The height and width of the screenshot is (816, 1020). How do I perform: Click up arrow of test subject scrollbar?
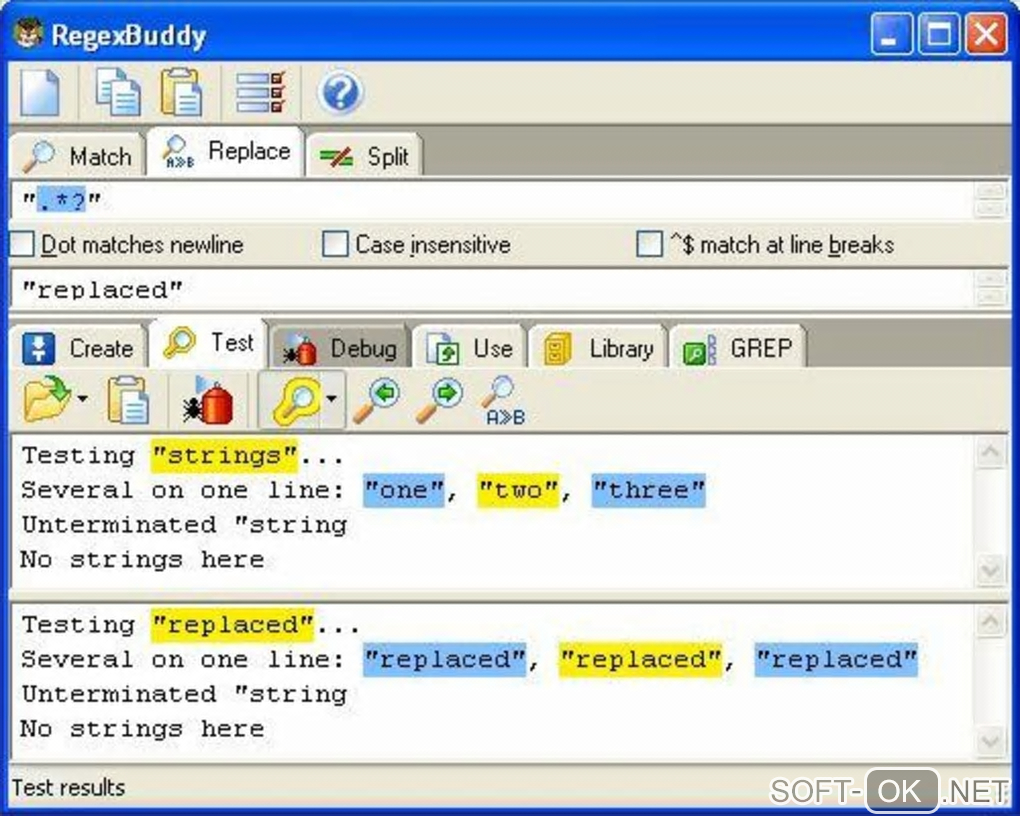tap(991, 452)
